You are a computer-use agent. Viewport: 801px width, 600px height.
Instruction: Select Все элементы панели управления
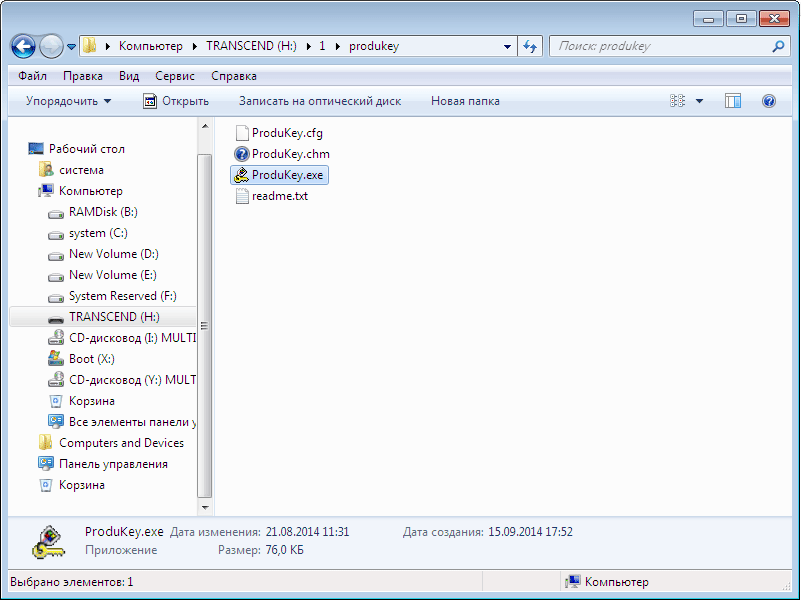[122, 422]
